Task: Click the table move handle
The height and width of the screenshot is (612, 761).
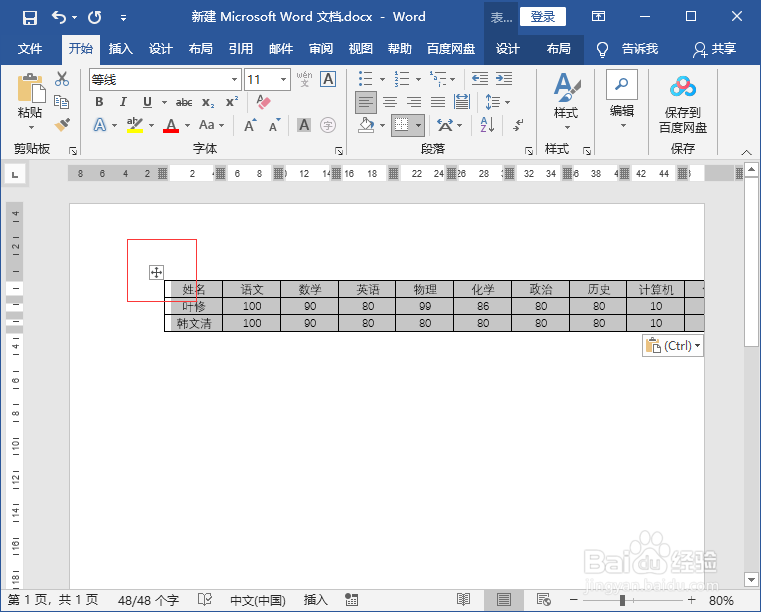Action: (x=156, y=273)
